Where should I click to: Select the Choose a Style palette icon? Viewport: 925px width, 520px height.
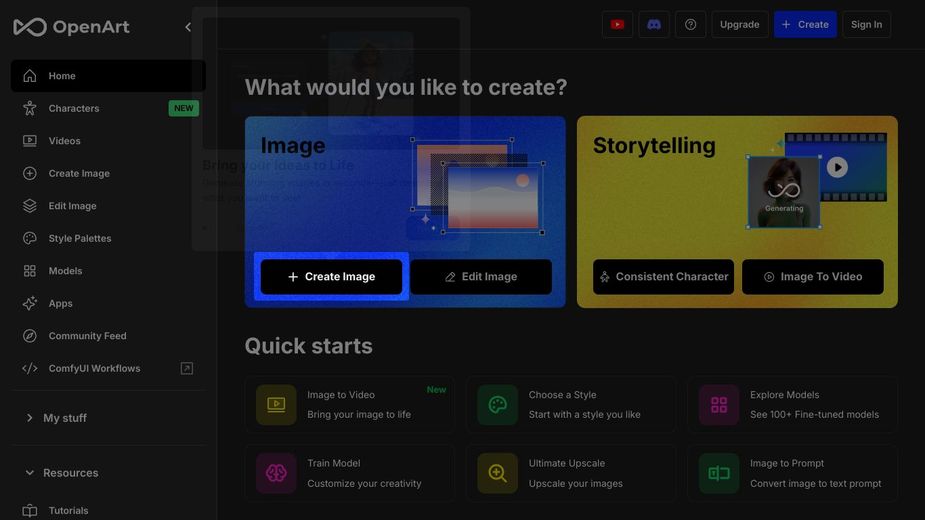497,405
